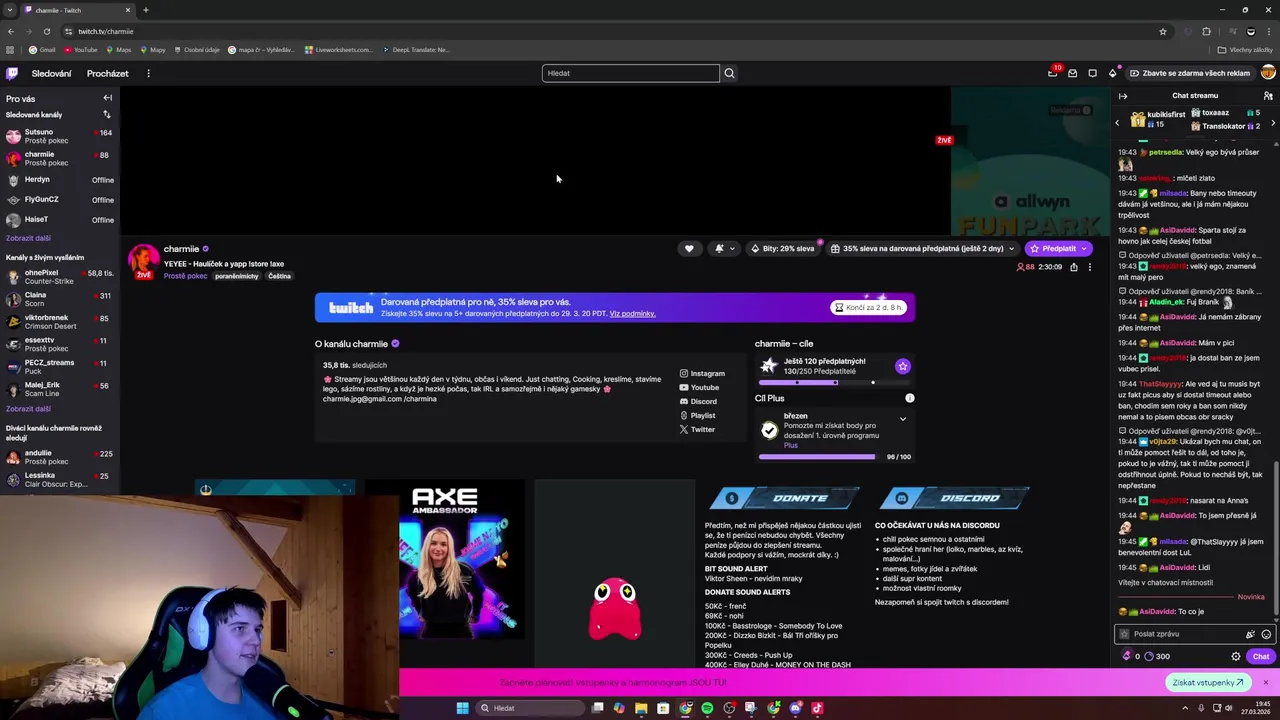Open Sutsuno channel in sidebar
The height and width of the screenshot is (720, 1280).
point(59,135)
